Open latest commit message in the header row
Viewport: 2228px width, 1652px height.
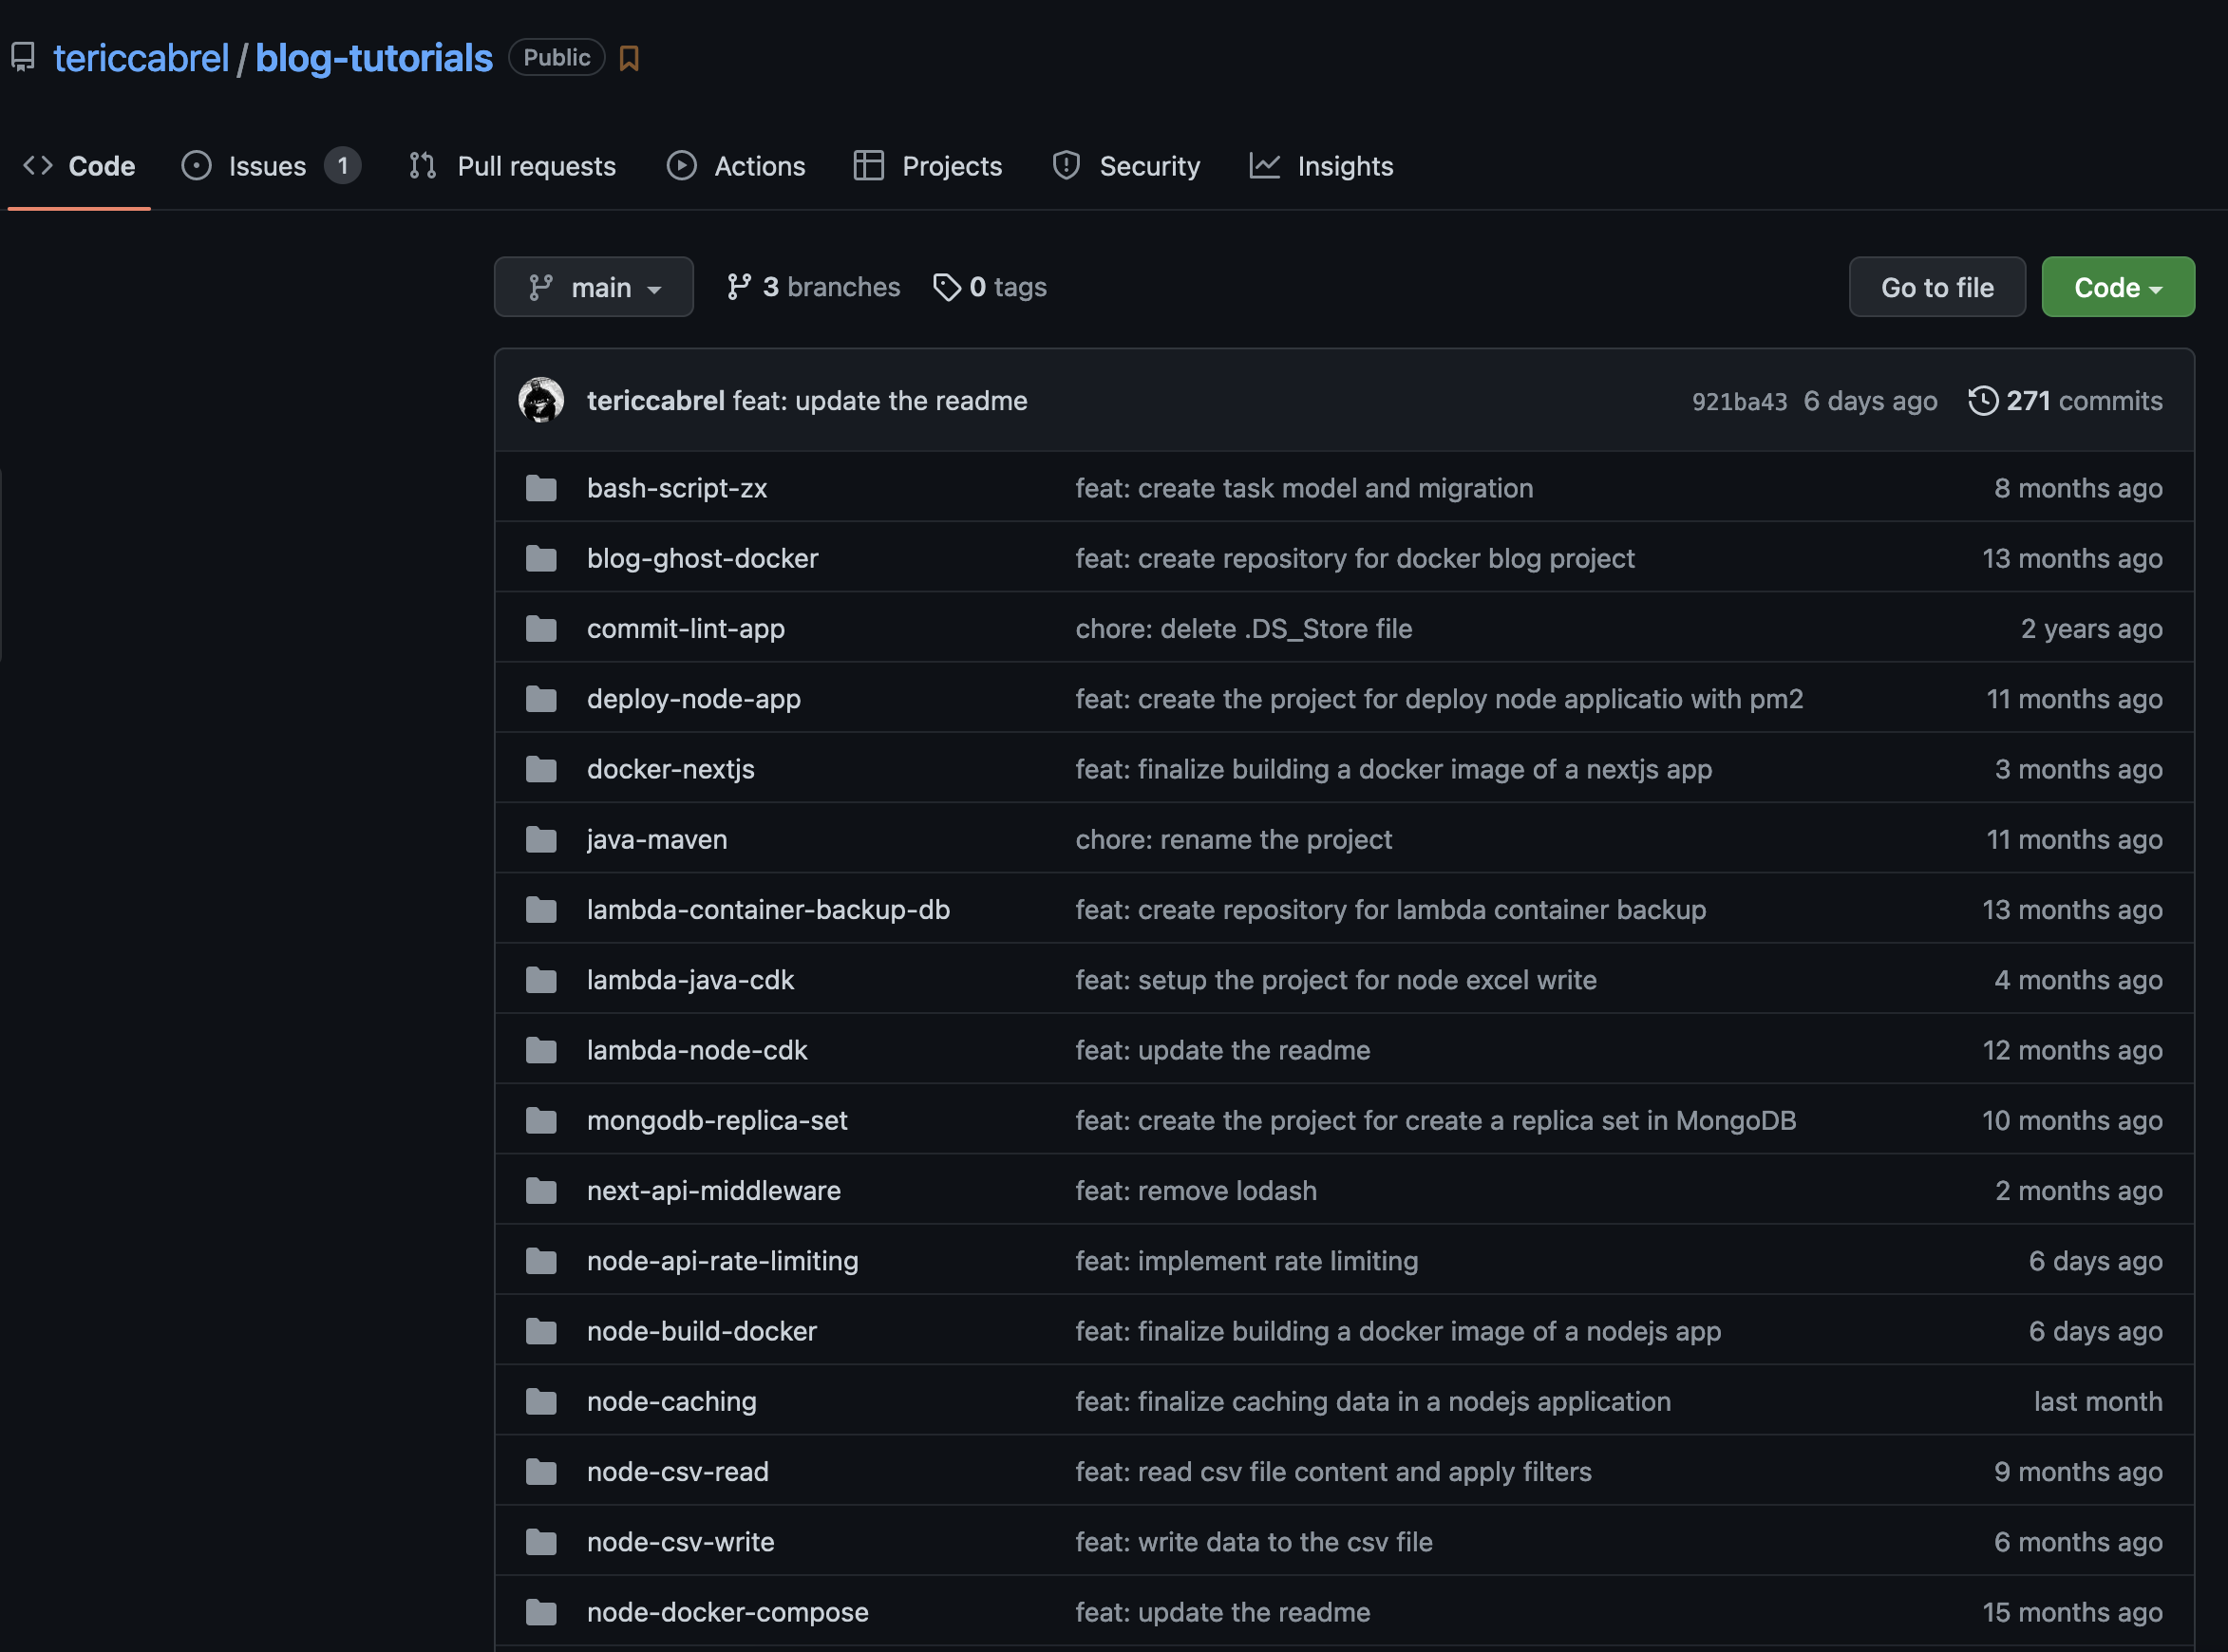880,401
